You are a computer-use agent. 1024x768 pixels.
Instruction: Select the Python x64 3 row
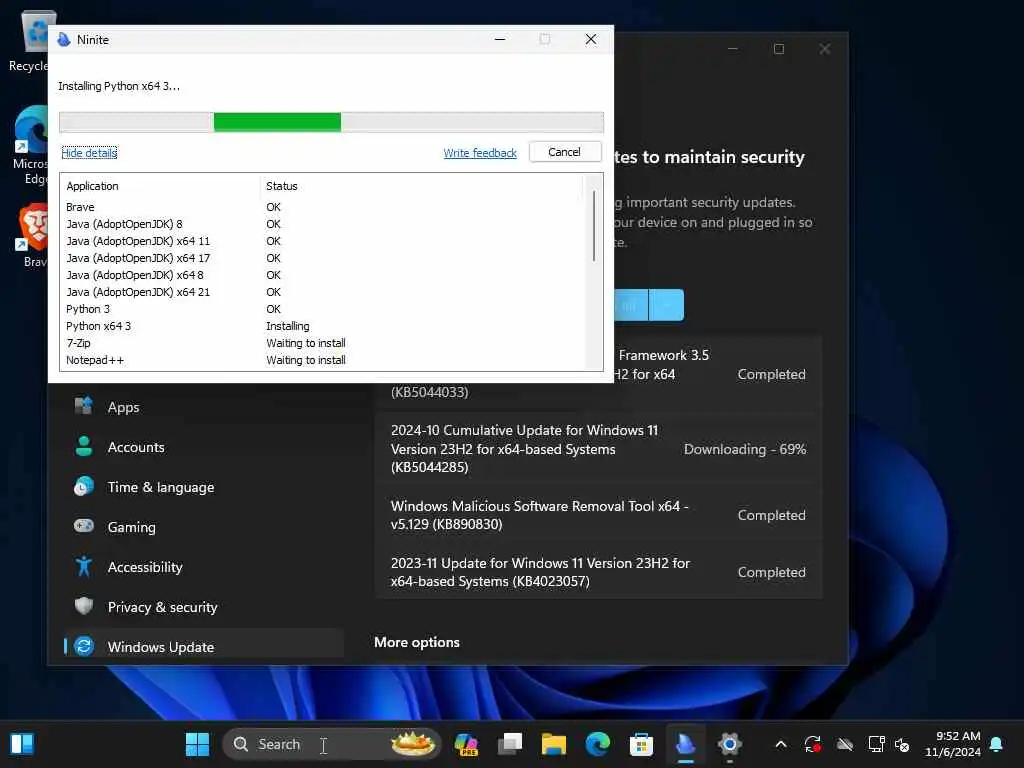[323, 326]
